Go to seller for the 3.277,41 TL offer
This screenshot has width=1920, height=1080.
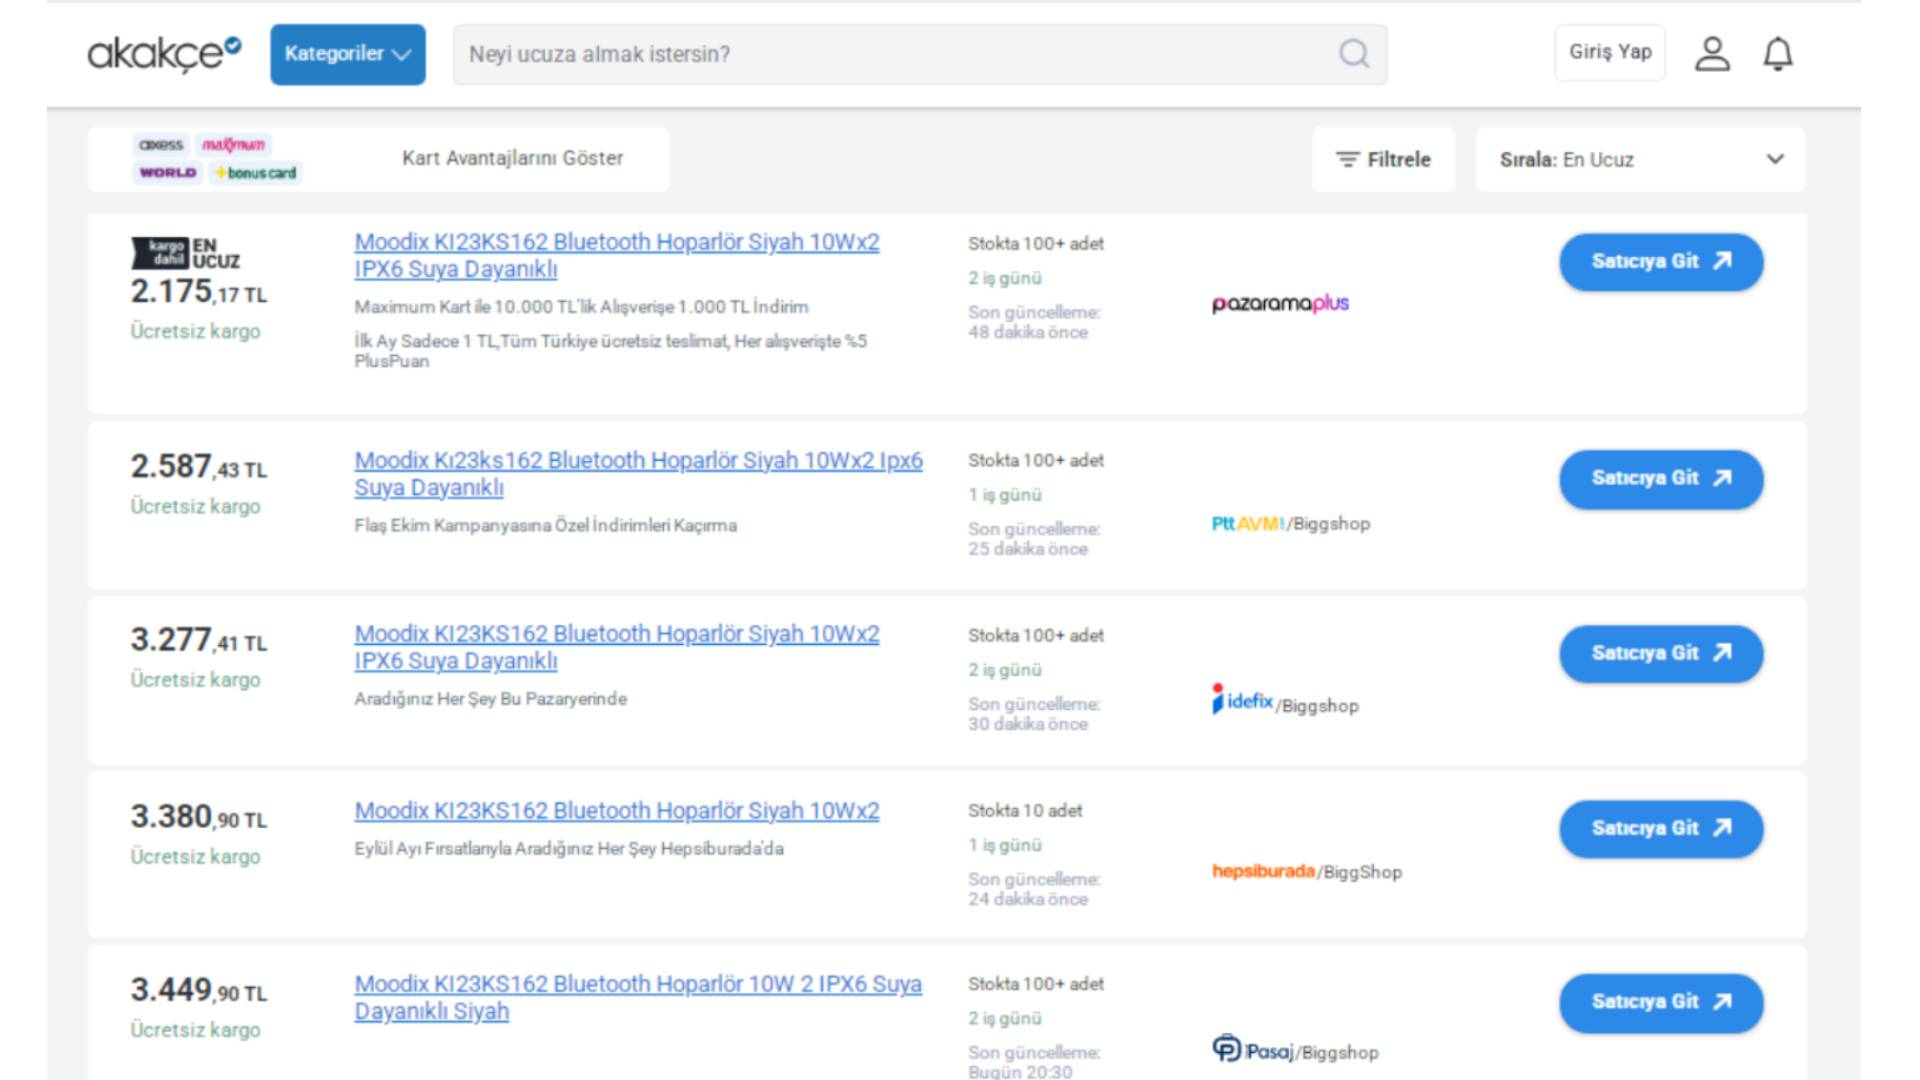coord(1660,654)
